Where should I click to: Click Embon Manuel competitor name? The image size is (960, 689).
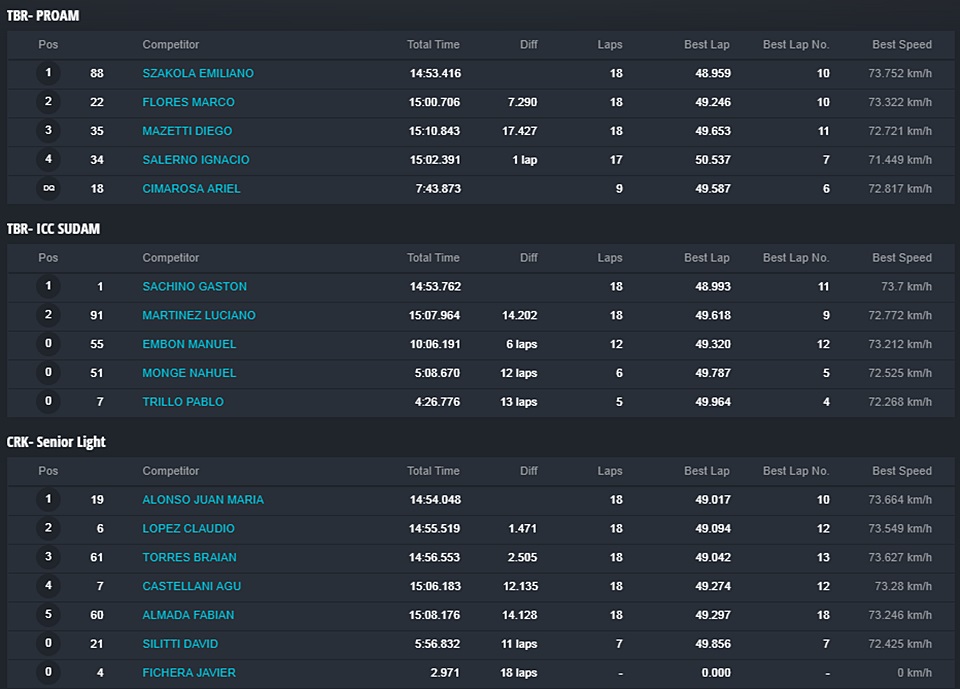189,344
